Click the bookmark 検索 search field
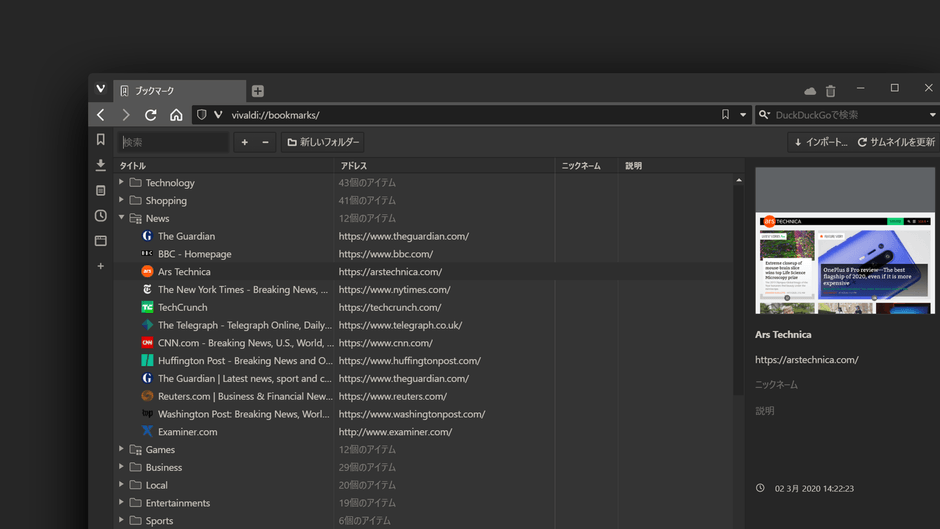 173,142
